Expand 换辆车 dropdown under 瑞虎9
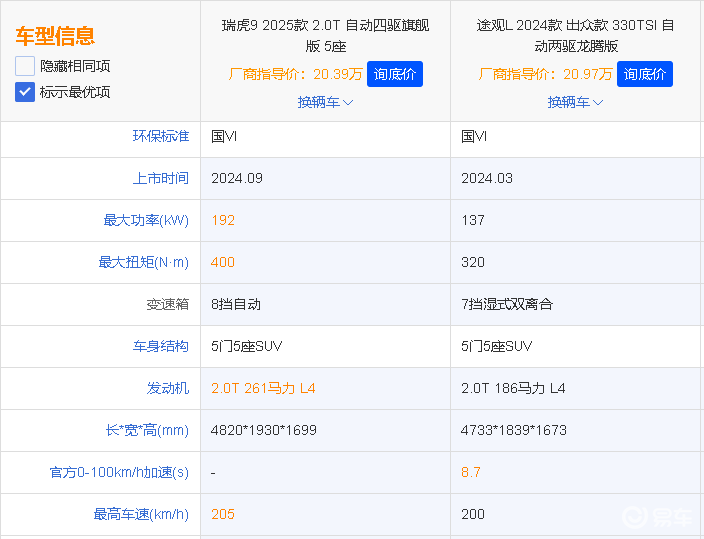The width and height of the screenshot is (704, 539). coord(325,102)
